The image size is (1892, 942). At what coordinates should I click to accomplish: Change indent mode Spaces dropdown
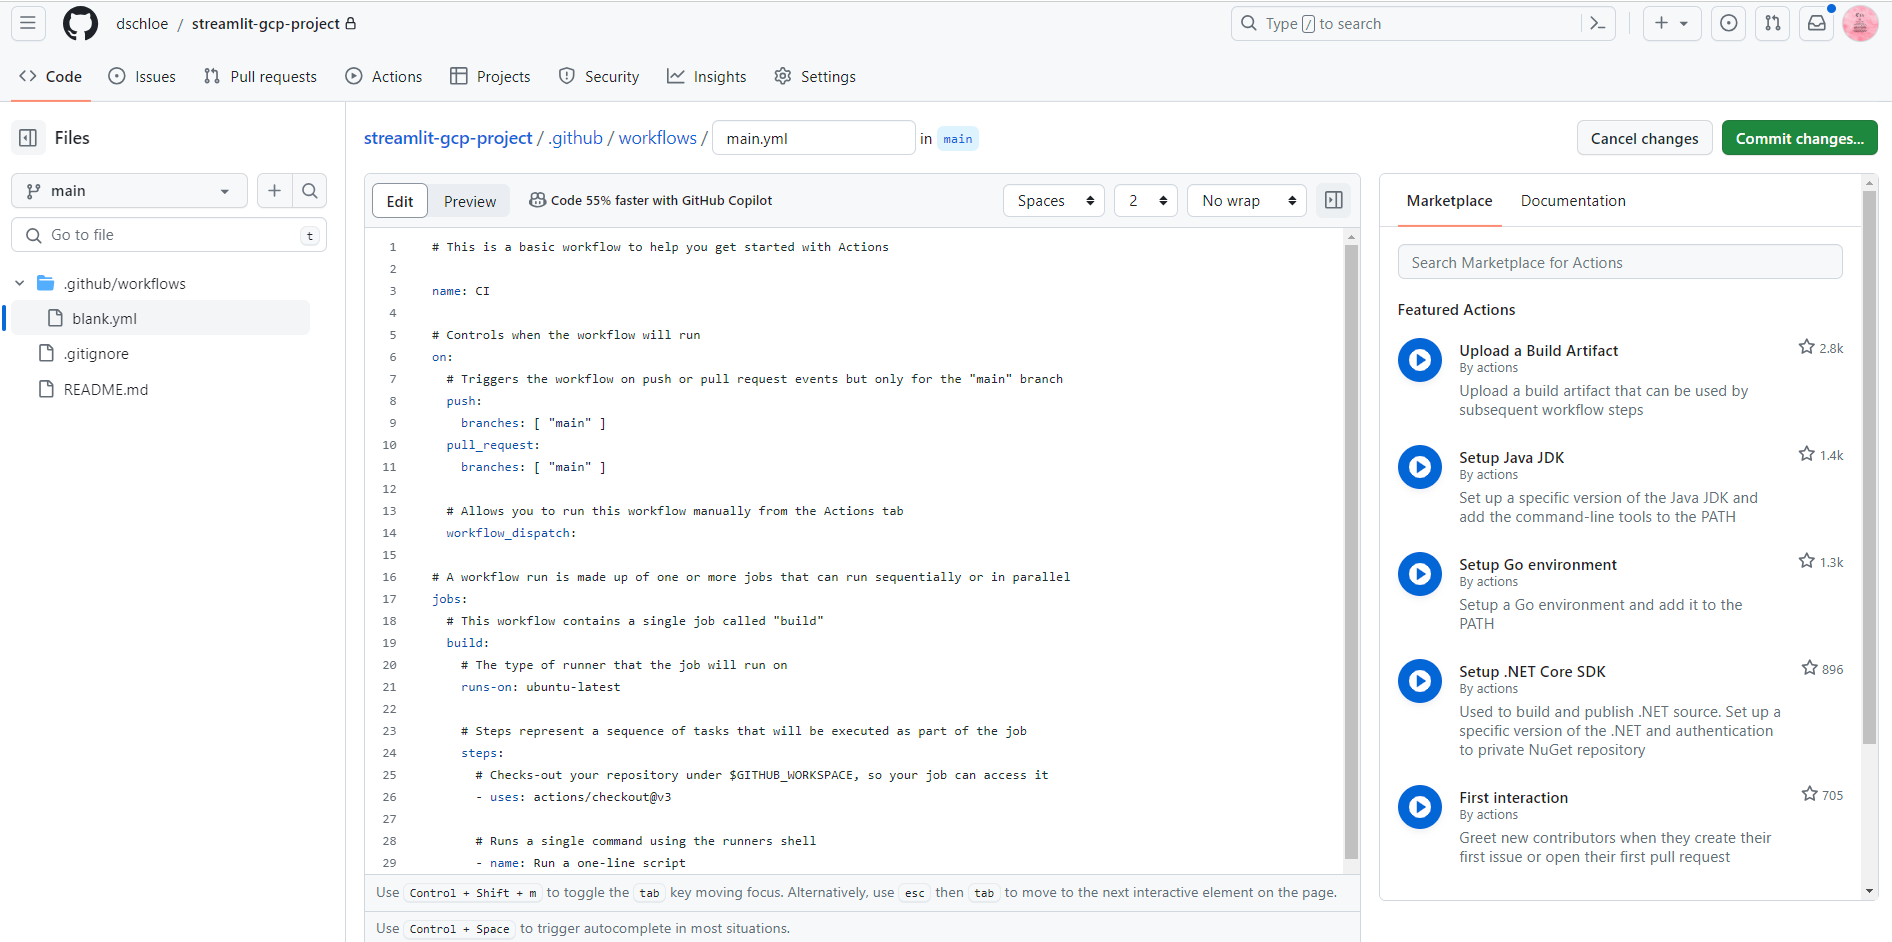pyautogui.click(x=1054, y=201)
